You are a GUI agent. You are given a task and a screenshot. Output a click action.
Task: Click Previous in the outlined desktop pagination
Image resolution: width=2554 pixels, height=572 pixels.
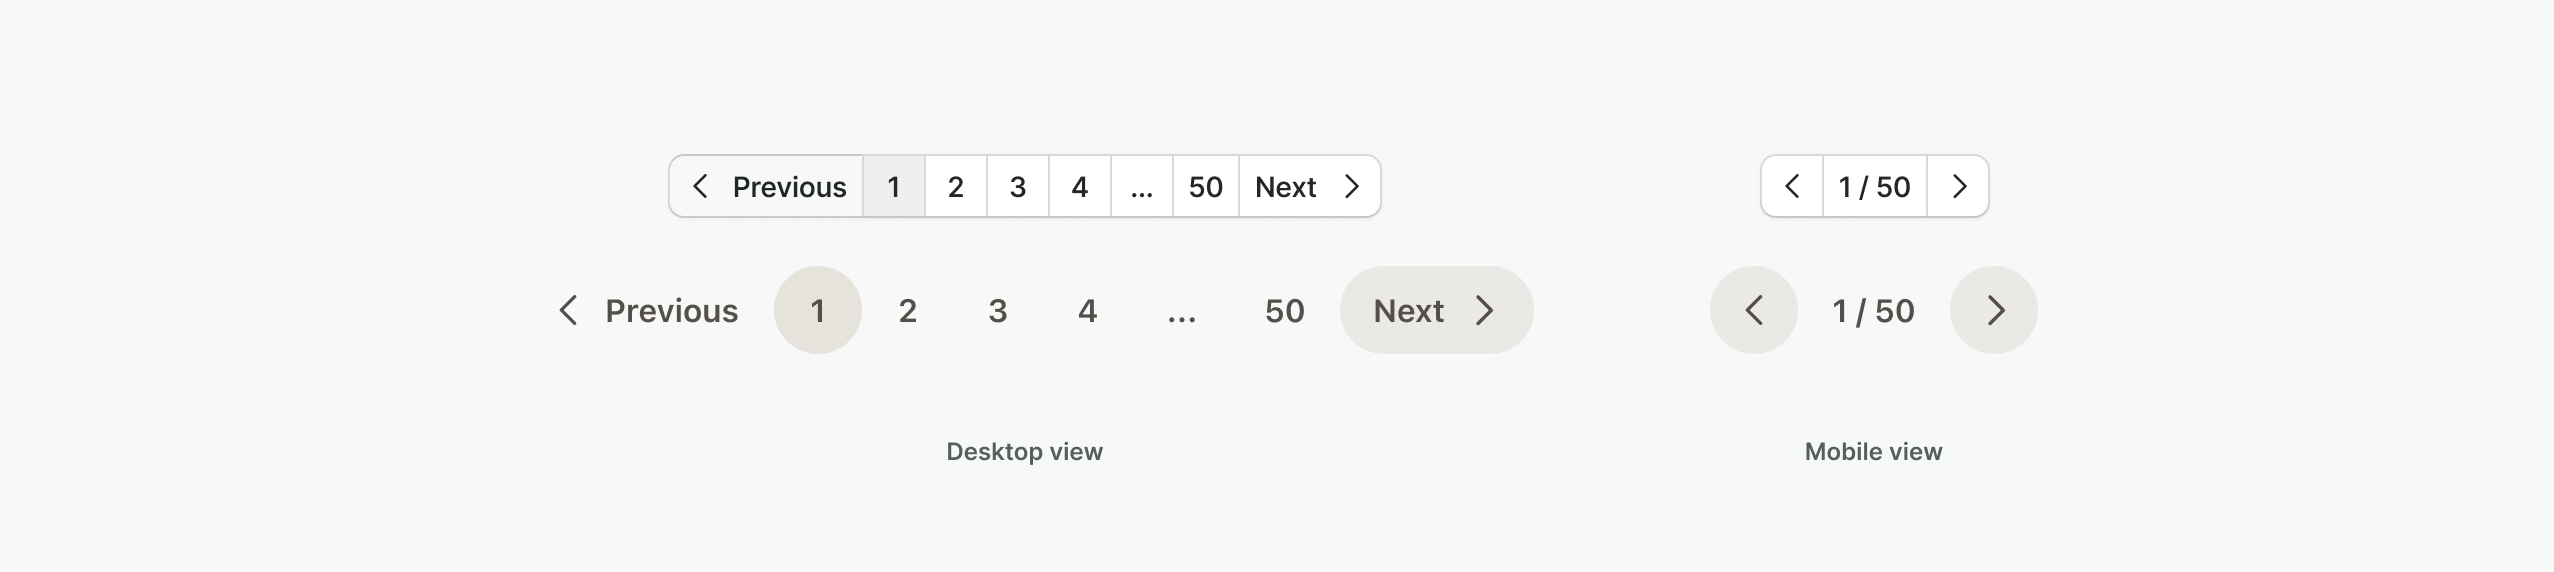click(x=767, y=186)
